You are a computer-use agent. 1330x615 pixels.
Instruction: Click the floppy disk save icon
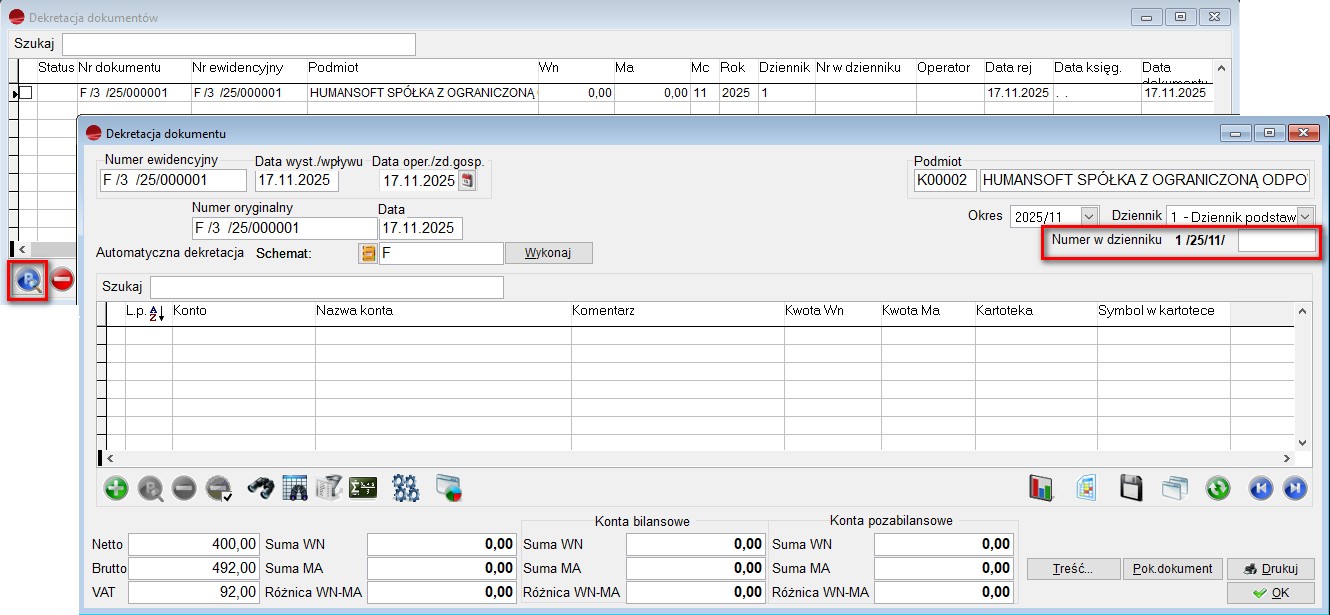1130,488
